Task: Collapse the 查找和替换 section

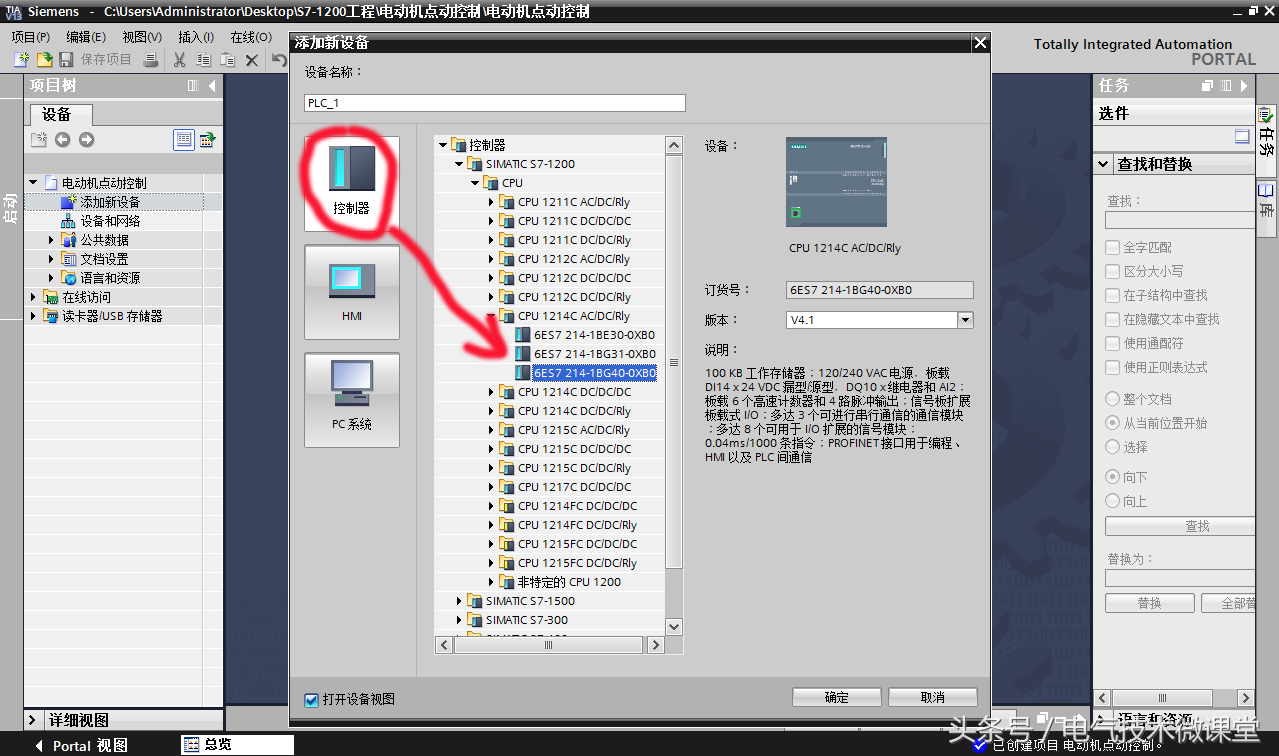Action: click(x=1103, y=164)
